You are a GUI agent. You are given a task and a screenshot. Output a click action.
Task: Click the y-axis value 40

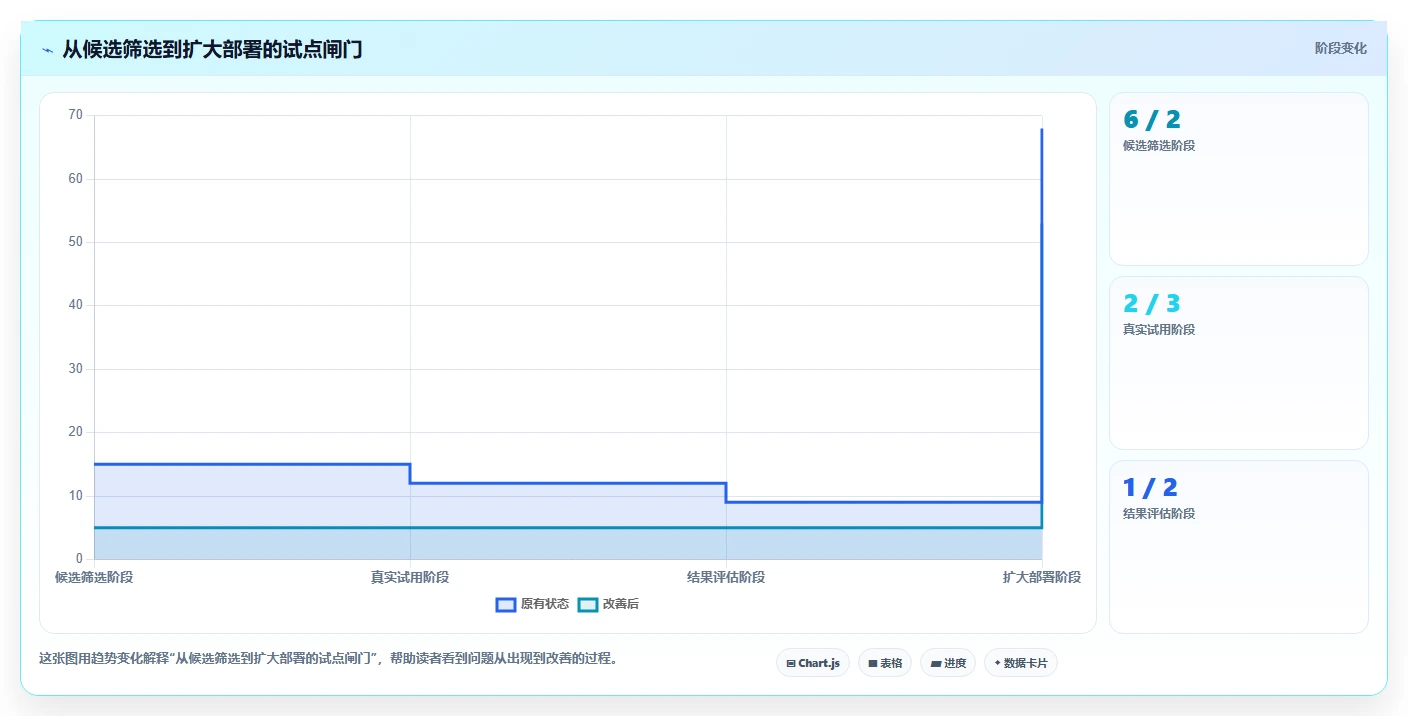[x=76, y=305]
